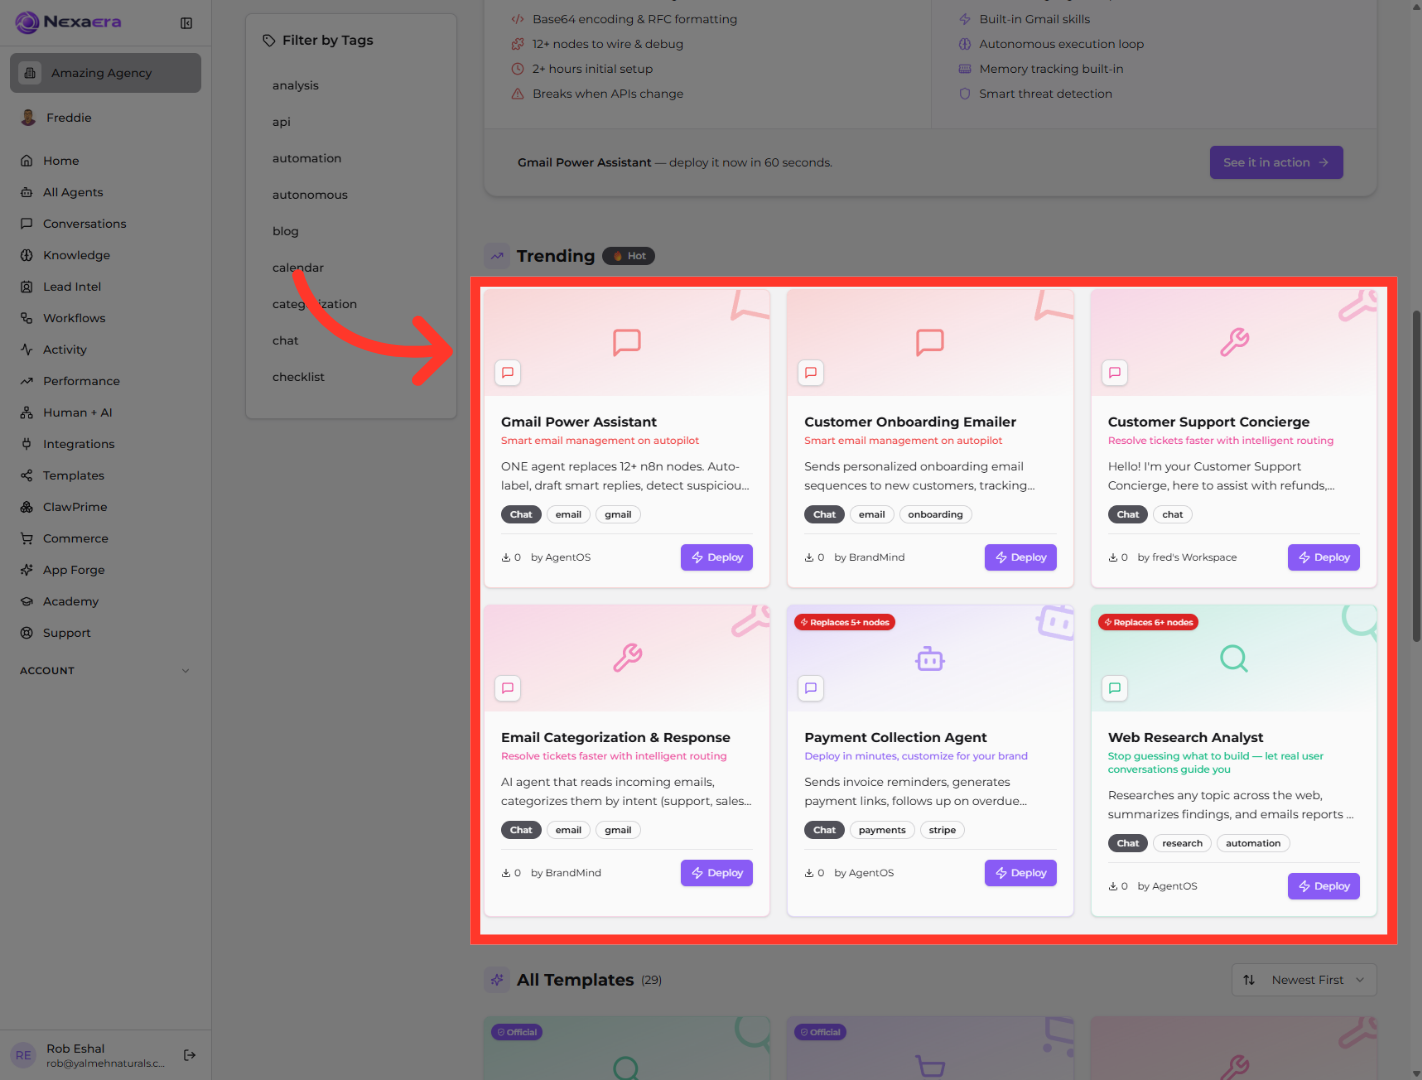
Task: Click the payments tag chip
Action: click(x=882, y=830)
